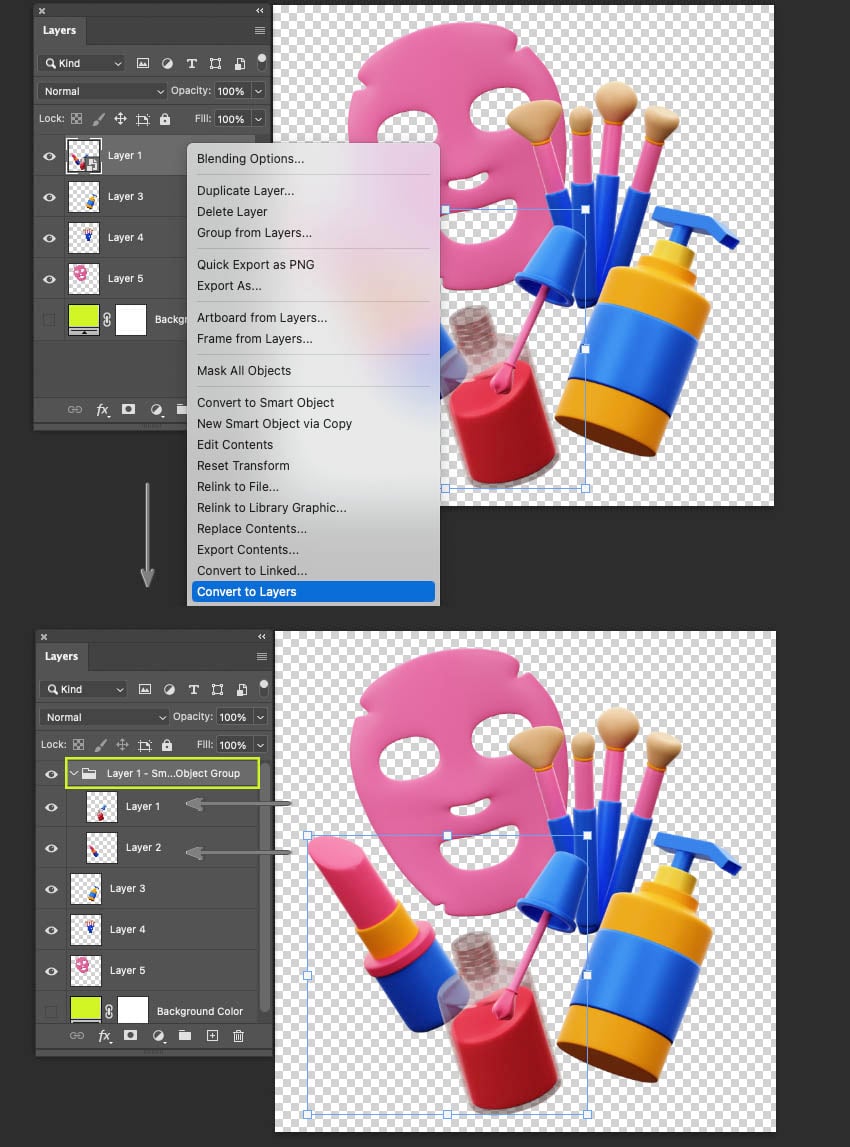850x1147 pixels.
Task: Show the Background Color layer
Action: click(49, 1011)
